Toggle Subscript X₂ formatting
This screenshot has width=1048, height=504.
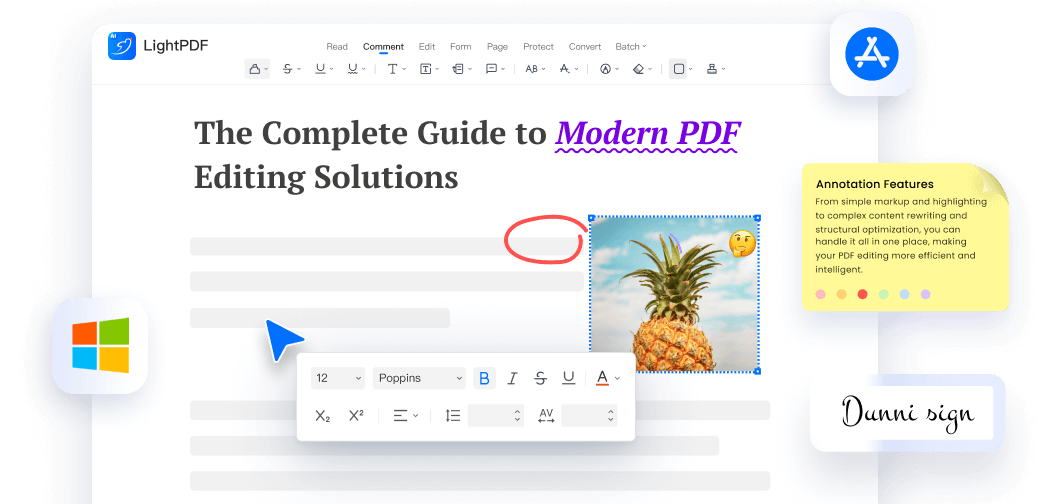click(323, 416)
